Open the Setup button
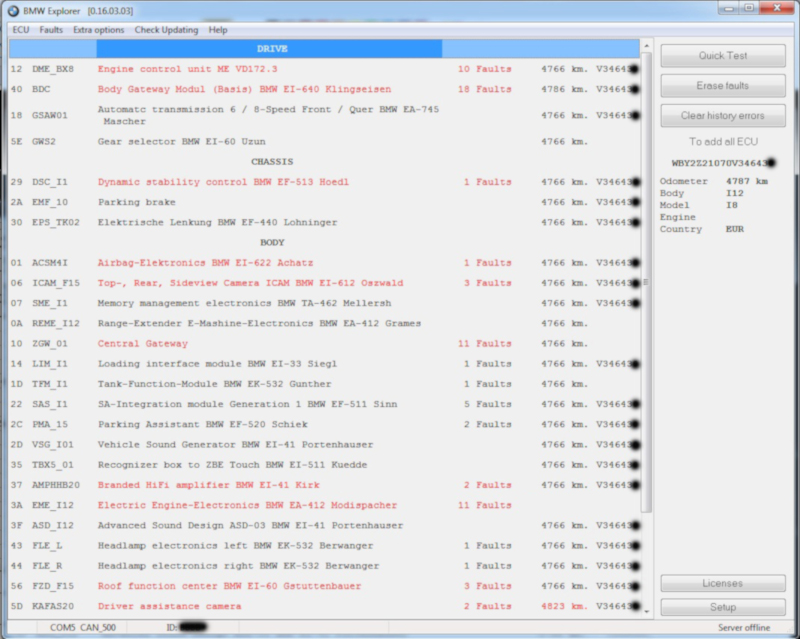Screen dimensions: 800x639 (x=723, y=607)
